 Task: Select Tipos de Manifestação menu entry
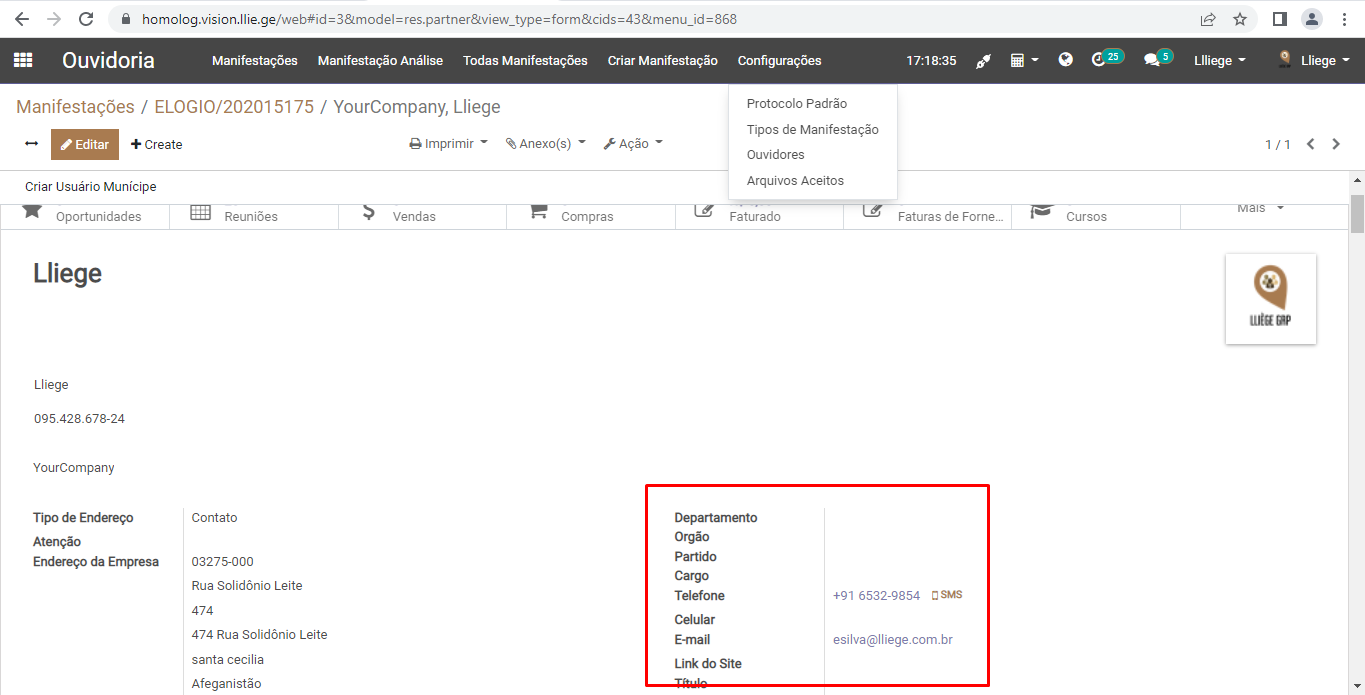pyautogui.click(x=812, y=129)
